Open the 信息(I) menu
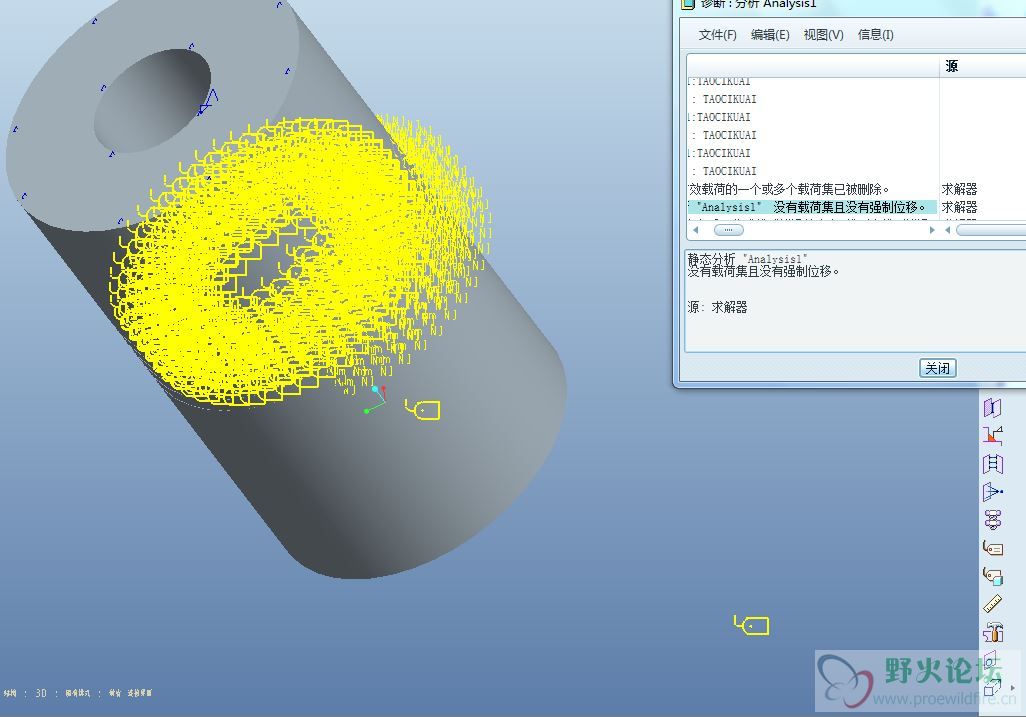This screenshot has height=717, width=1026. click(876, 35)
